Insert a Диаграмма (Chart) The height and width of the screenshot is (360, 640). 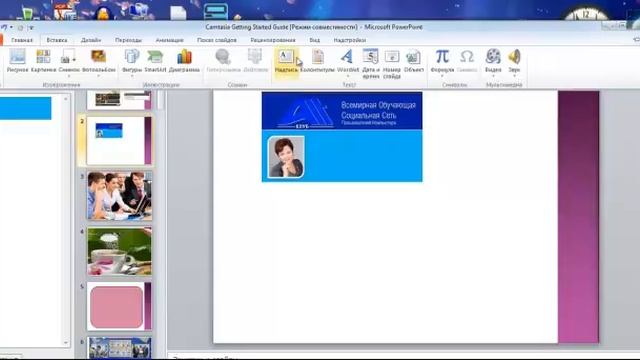coord(184,60)
